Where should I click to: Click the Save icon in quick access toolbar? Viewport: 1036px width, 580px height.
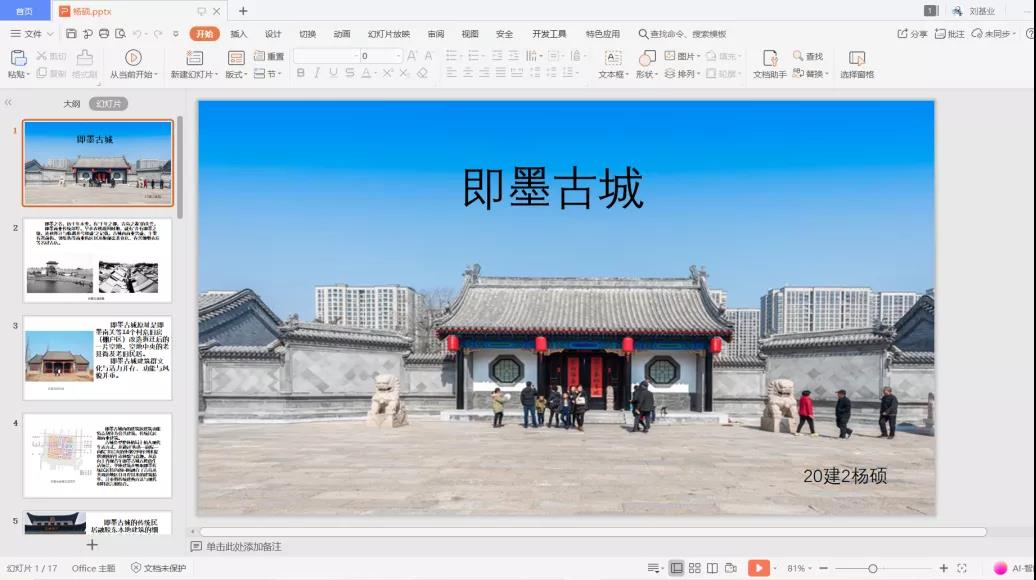coord(71,34)
